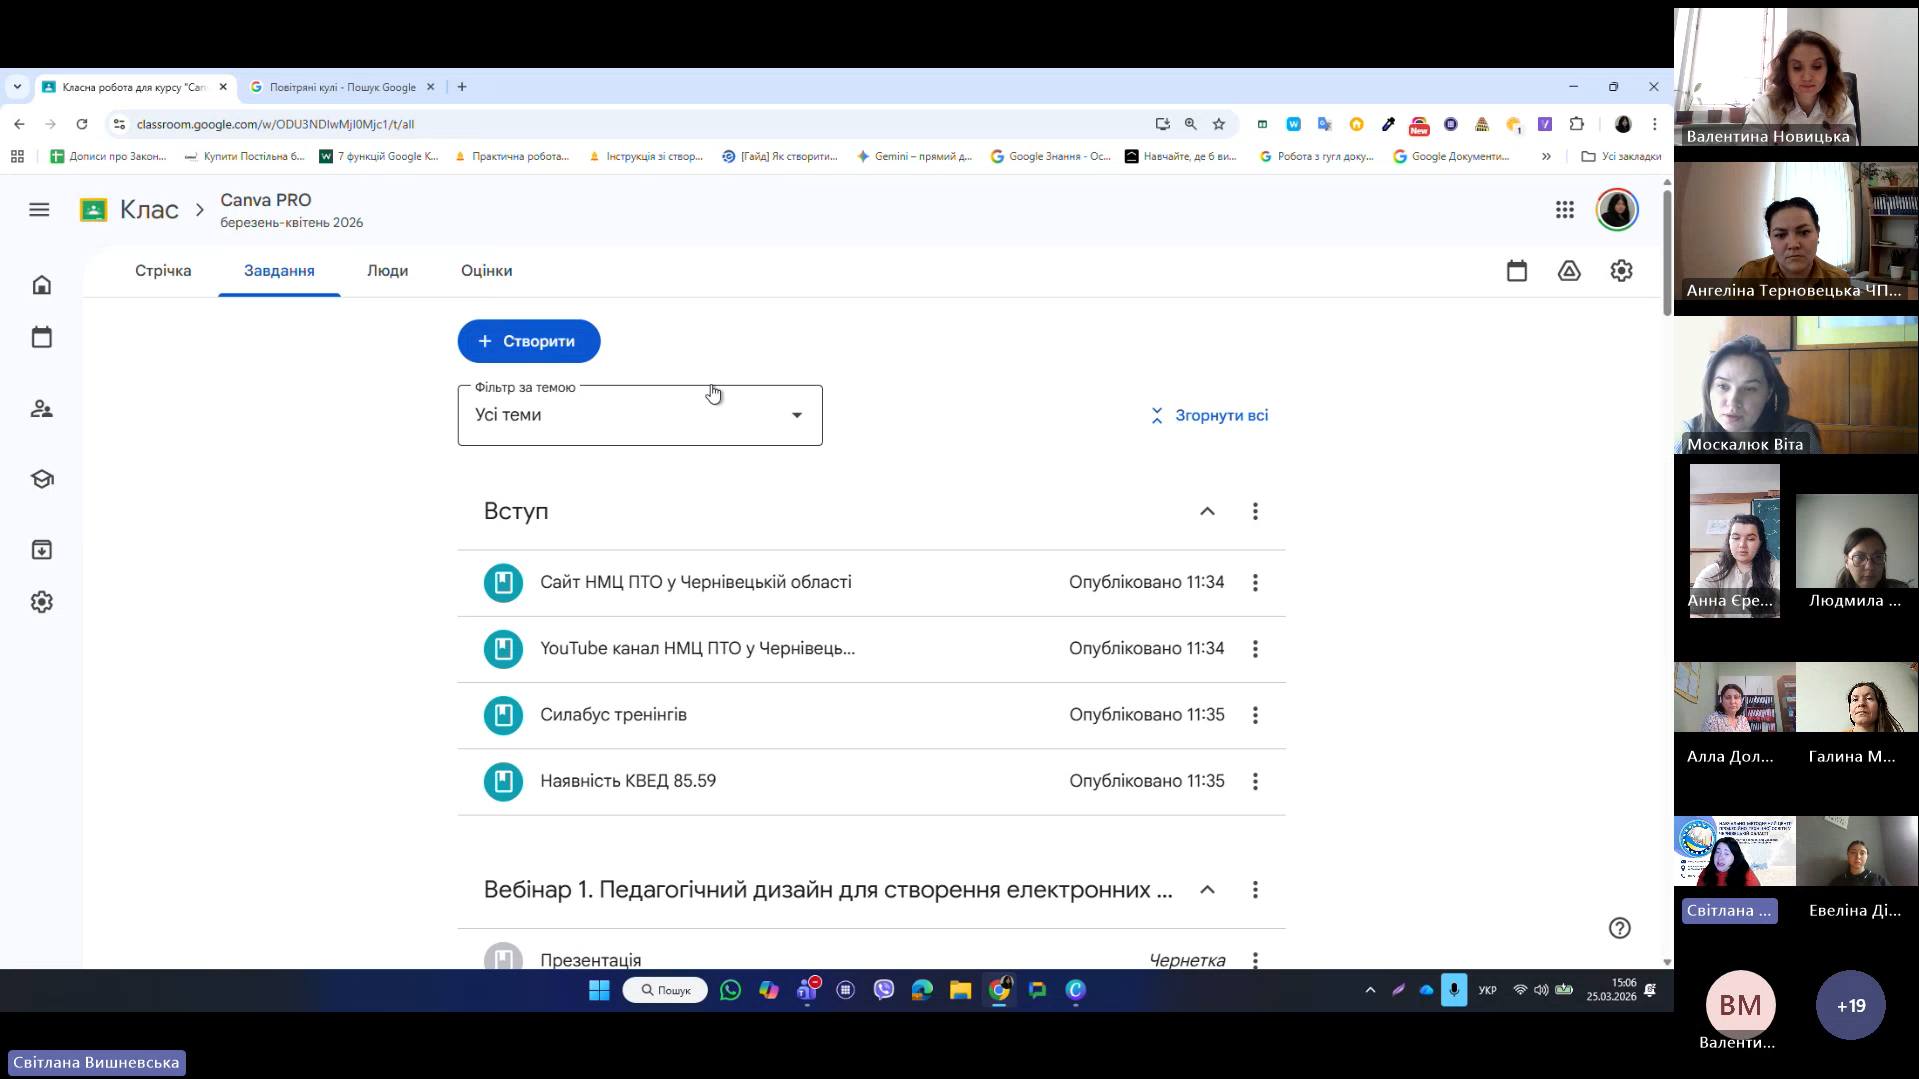Screen dimensions: 1919x1079
Task: Switch to the Стрічка tab
Action: pos(163,271)
